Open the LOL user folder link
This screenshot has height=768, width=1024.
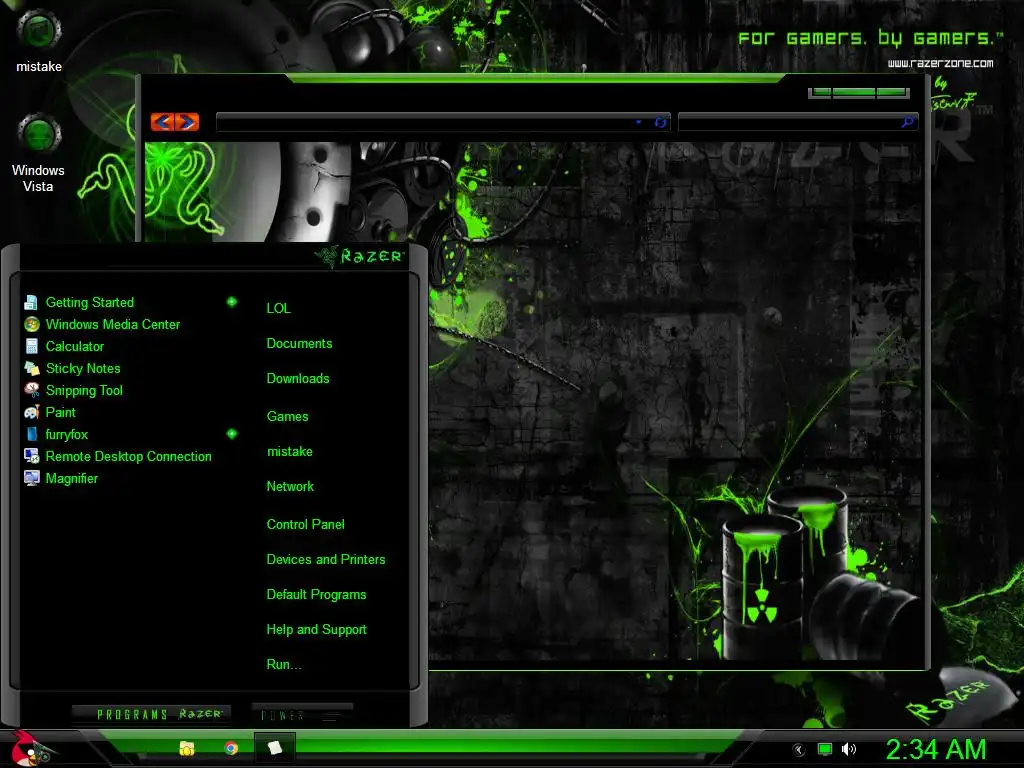click(278, 308)
